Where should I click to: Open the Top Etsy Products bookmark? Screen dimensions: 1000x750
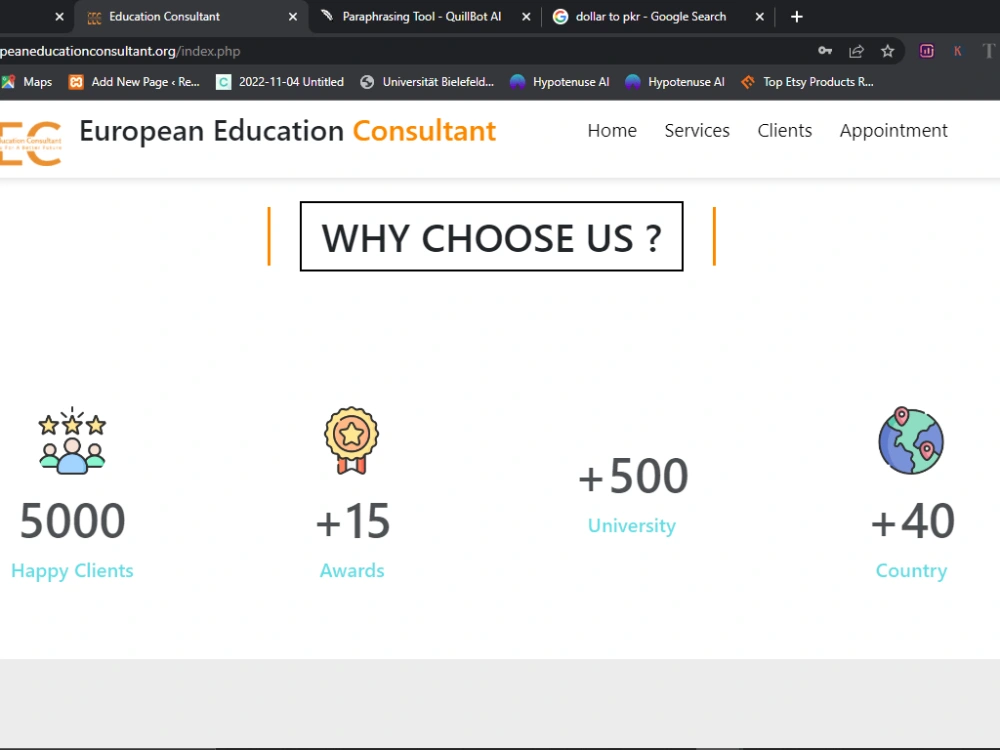tap(807, 82)
